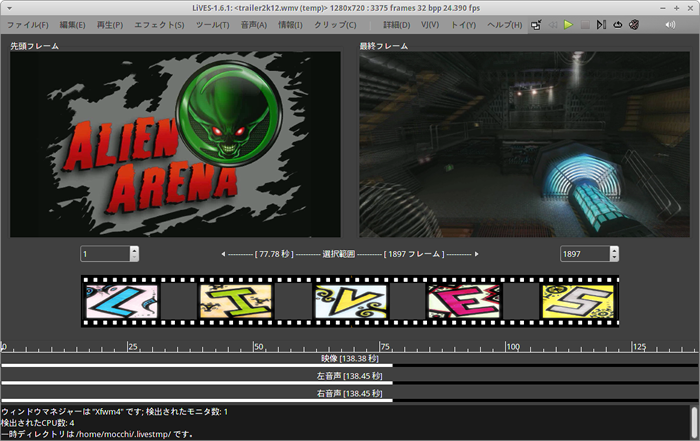
Task: Click the start frame input field showing 1
Action: (x=105, y=254)
